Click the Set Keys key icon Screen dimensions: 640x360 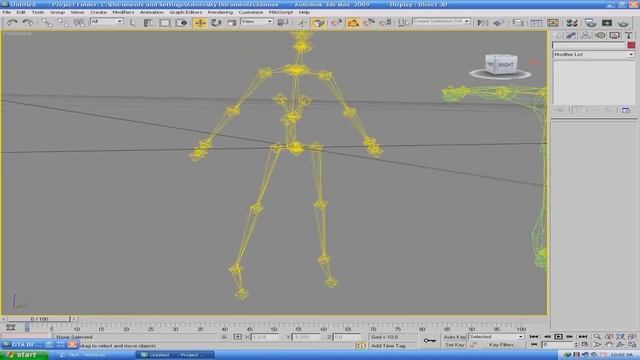429,340
